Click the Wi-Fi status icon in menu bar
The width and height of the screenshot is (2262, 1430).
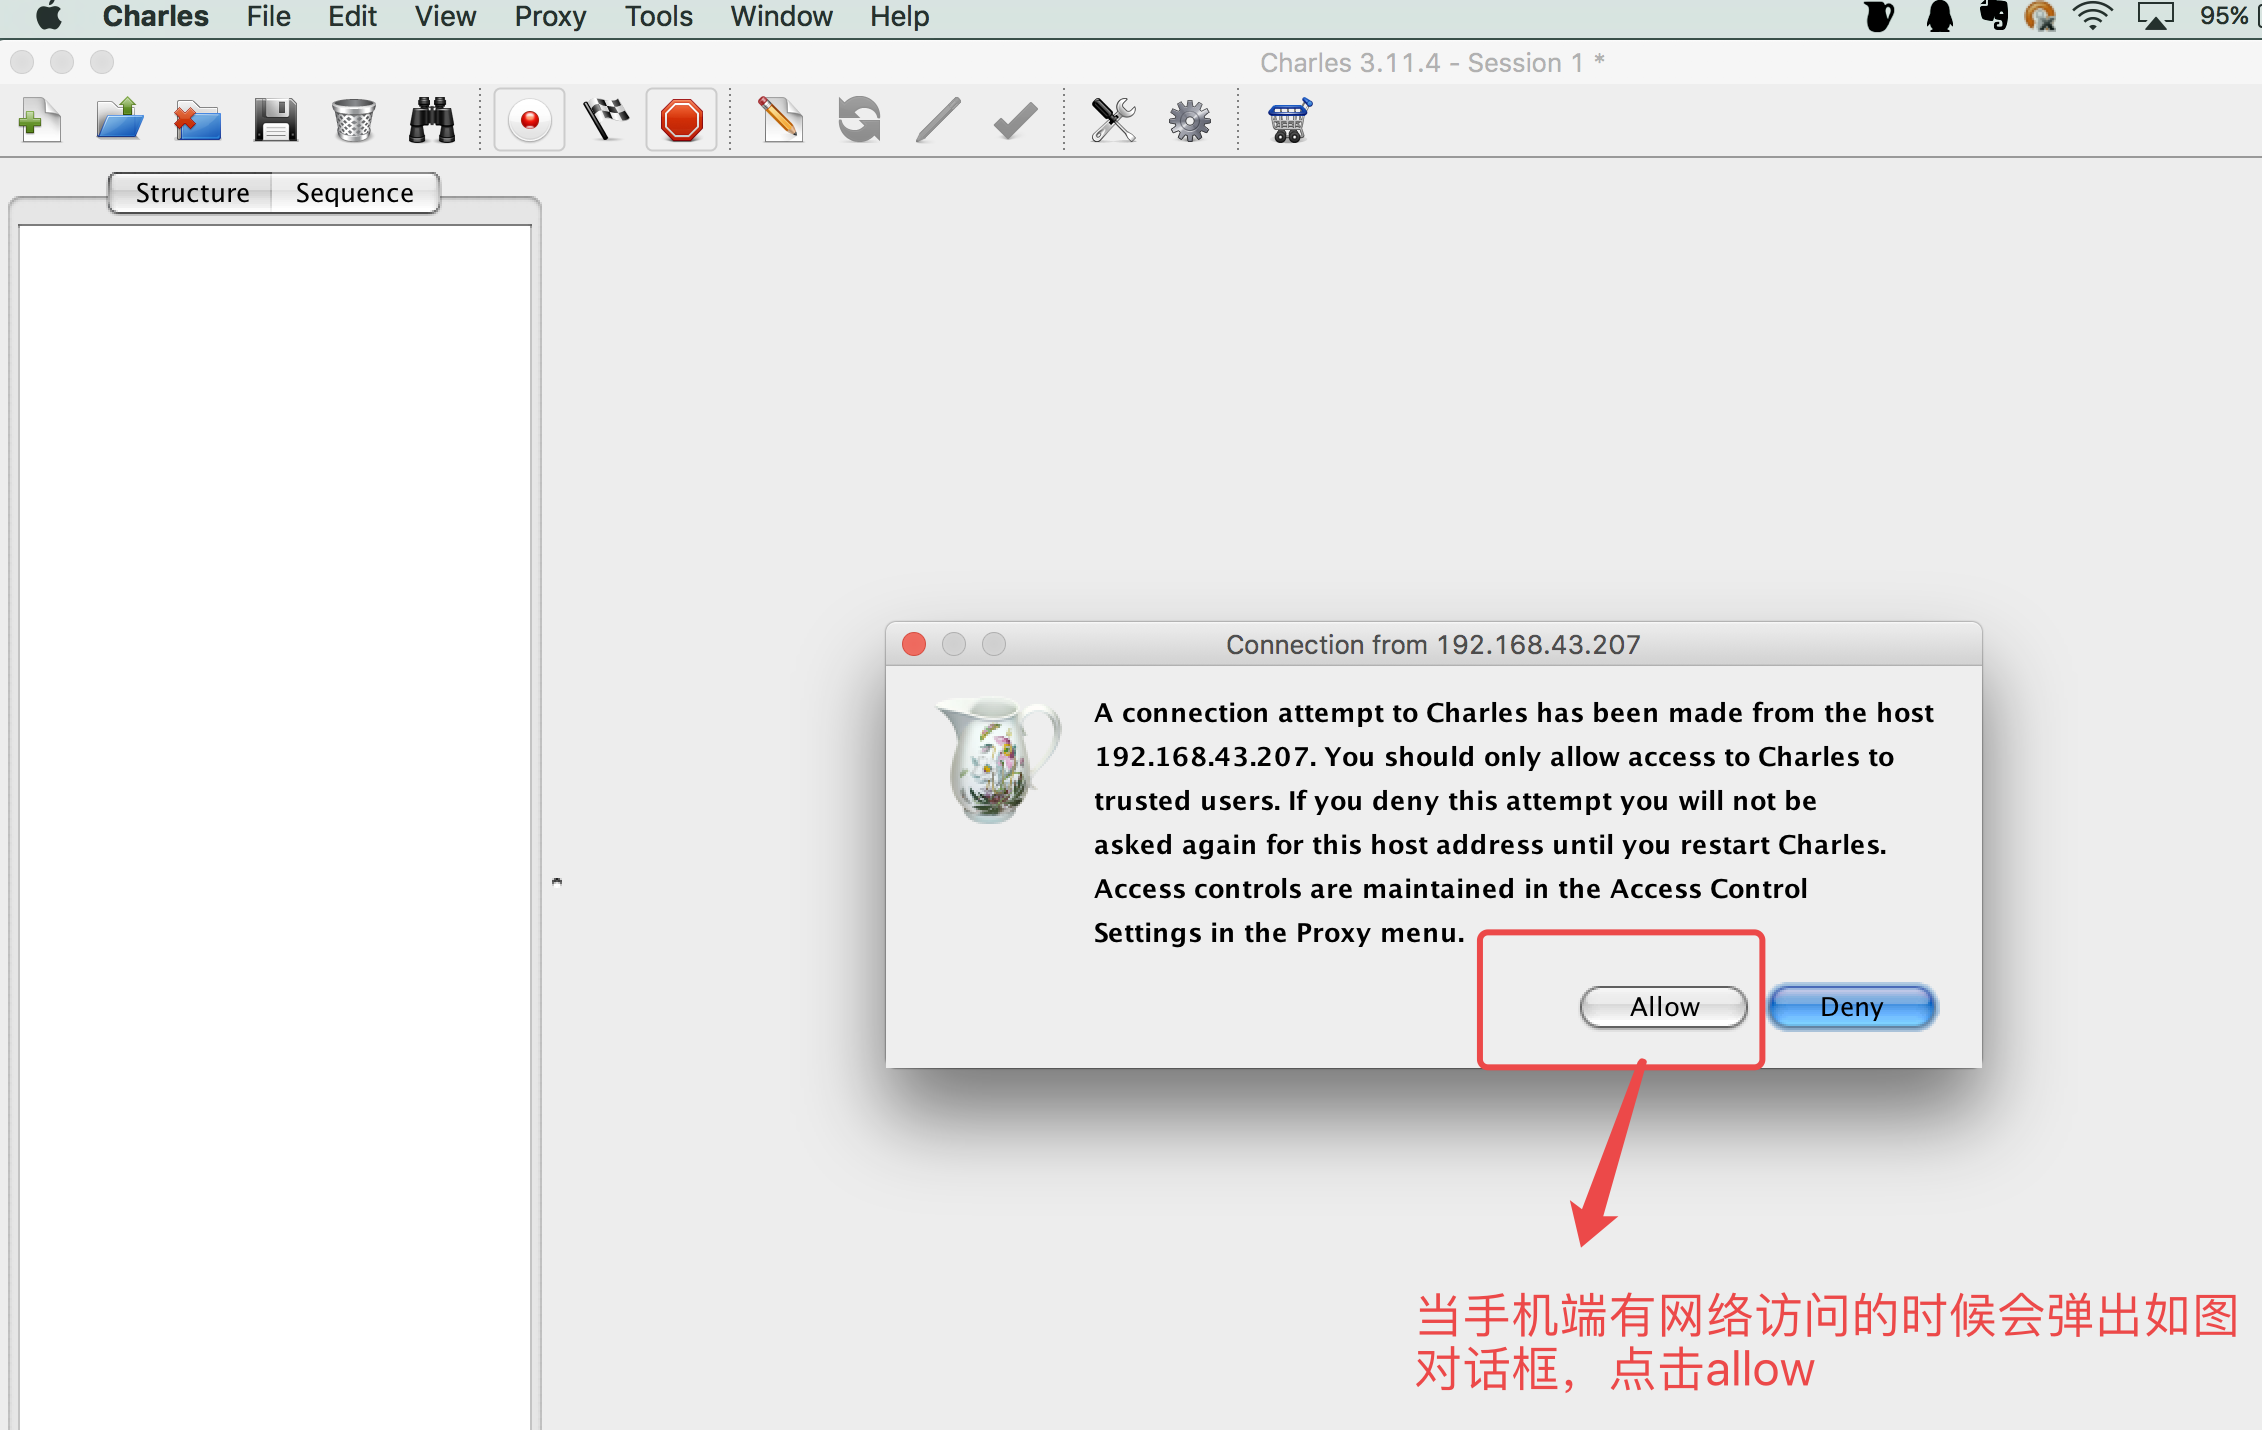2092,17
